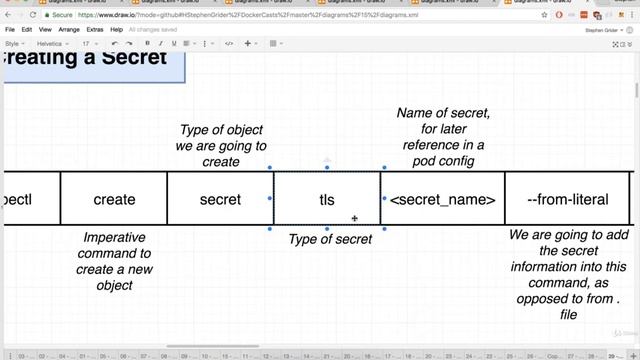Open the Stephen Grider account dropdown
640x360 pixels.
[604, 30]
